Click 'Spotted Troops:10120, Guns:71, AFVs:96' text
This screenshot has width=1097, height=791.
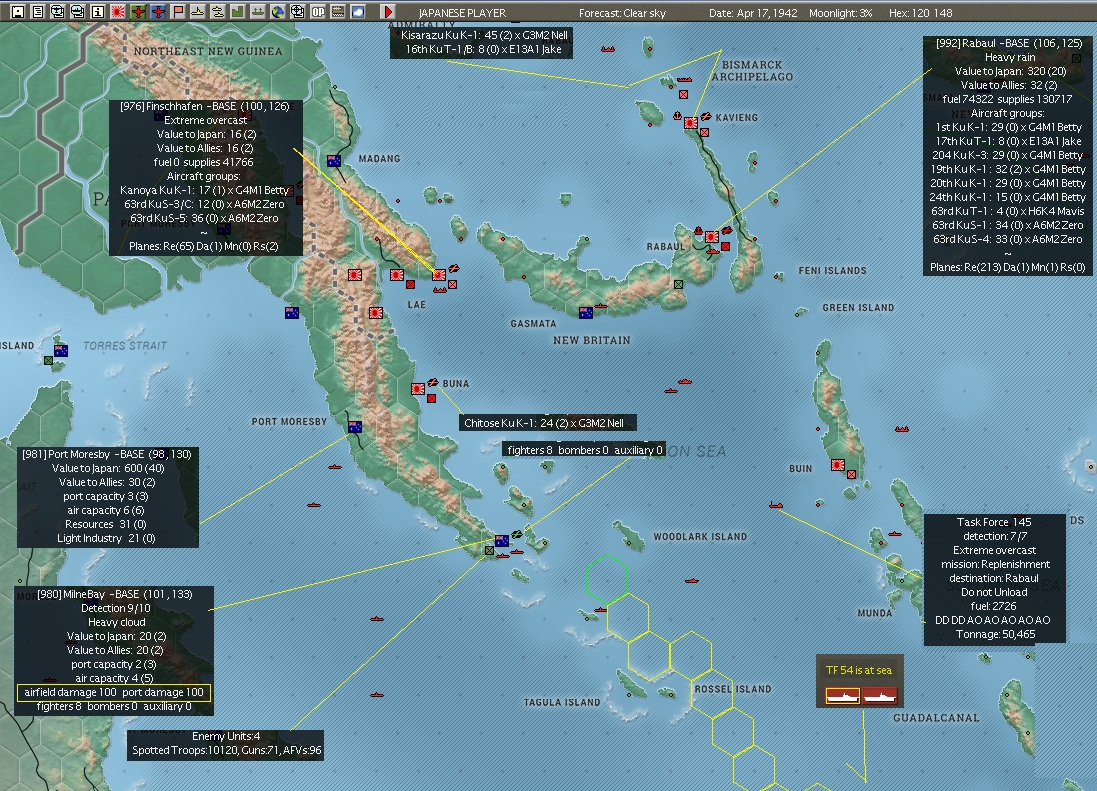tap(227, 750)
